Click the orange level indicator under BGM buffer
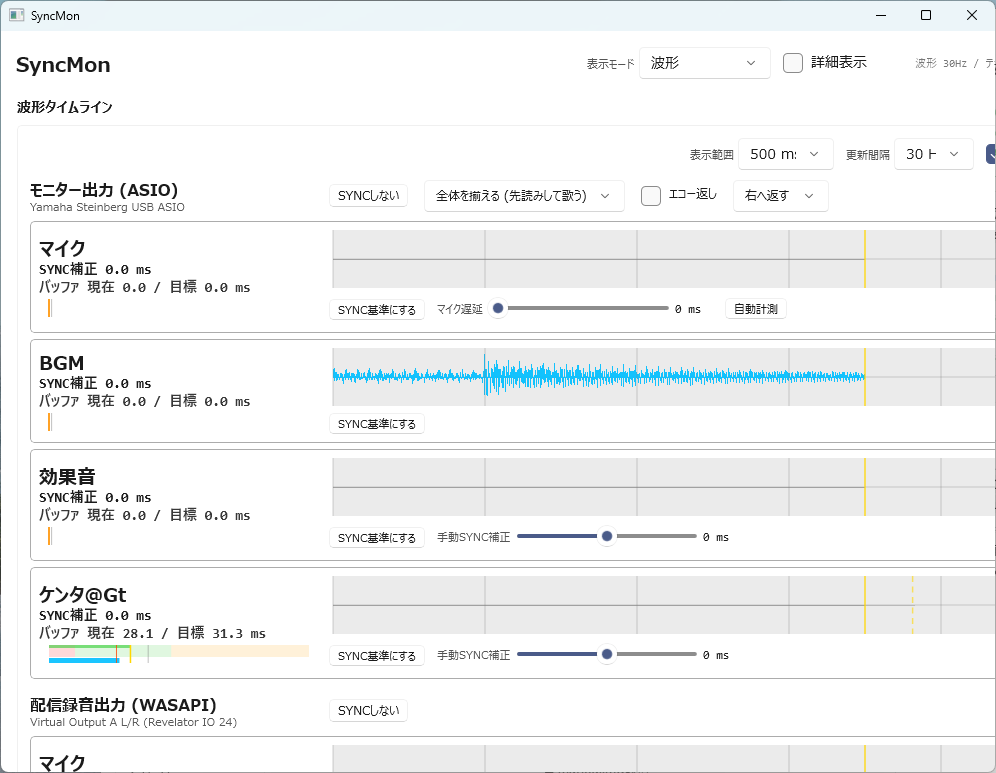The image size is (996, 773). point(50,422)
